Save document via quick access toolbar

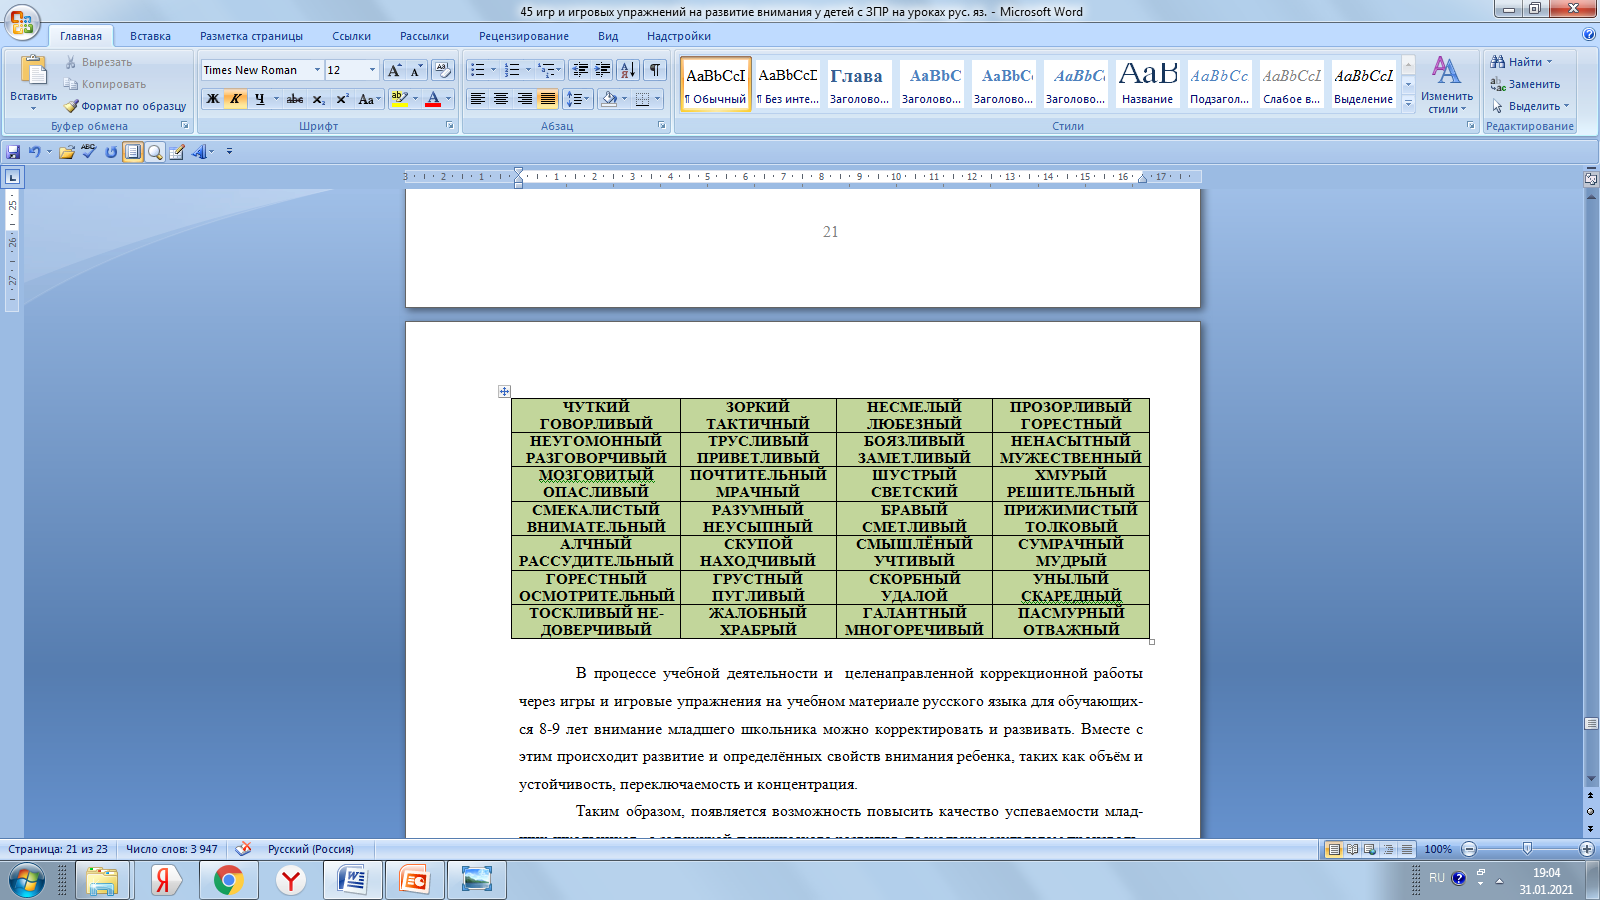[x=13, y=152]
